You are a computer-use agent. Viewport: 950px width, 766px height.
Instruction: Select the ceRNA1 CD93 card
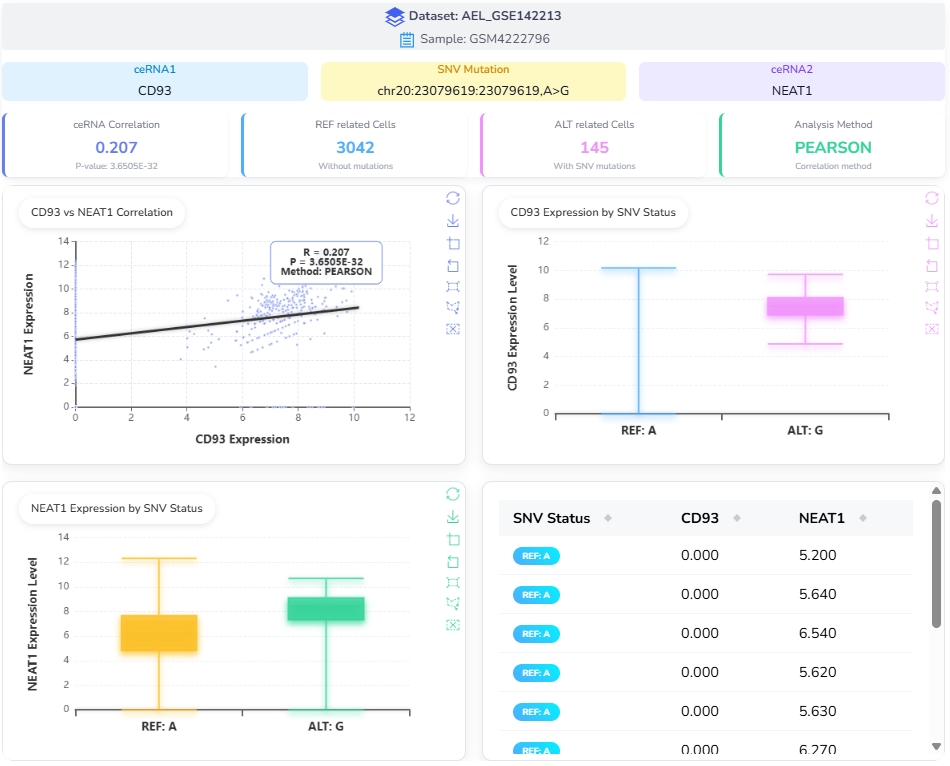[155, 81]
